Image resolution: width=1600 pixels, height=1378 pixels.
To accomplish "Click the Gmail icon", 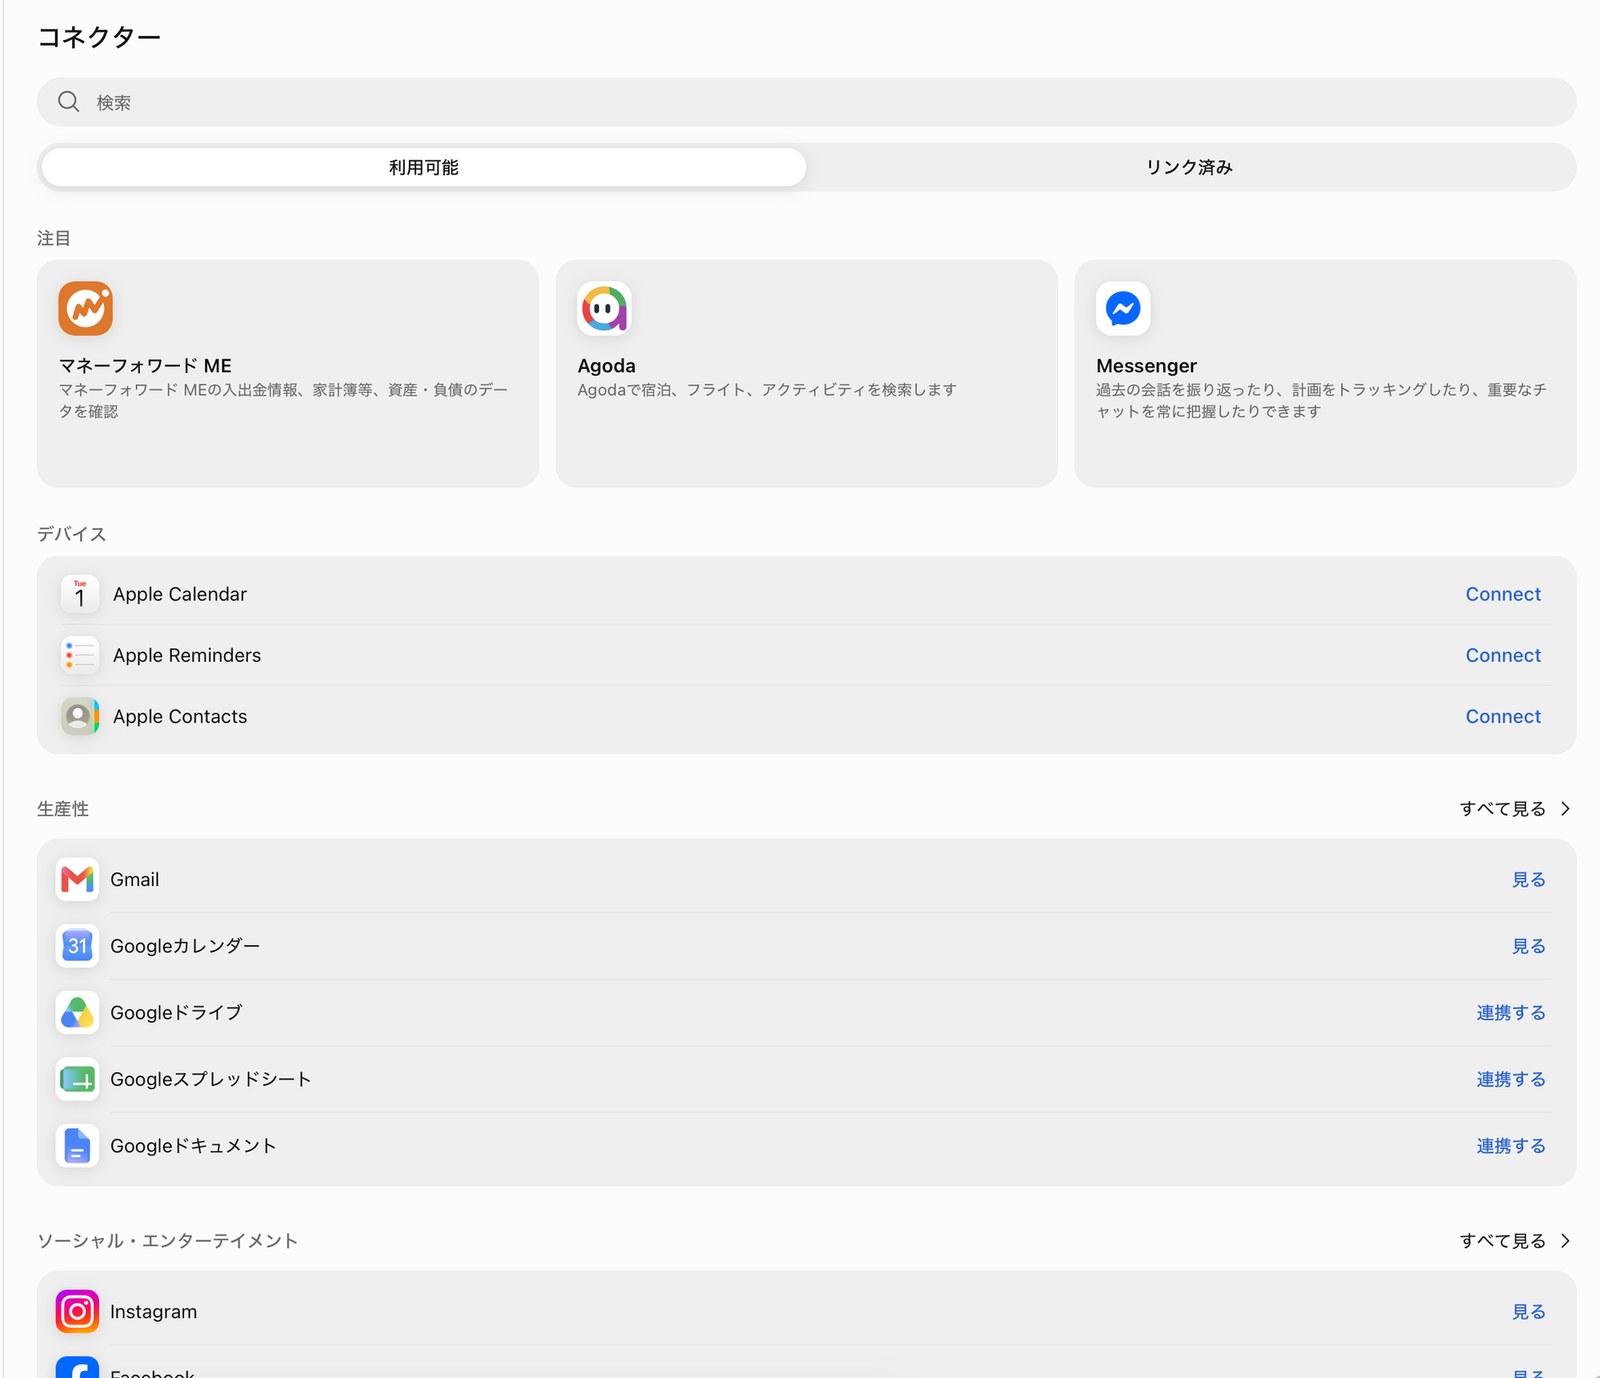I will (x=77, y=879).
